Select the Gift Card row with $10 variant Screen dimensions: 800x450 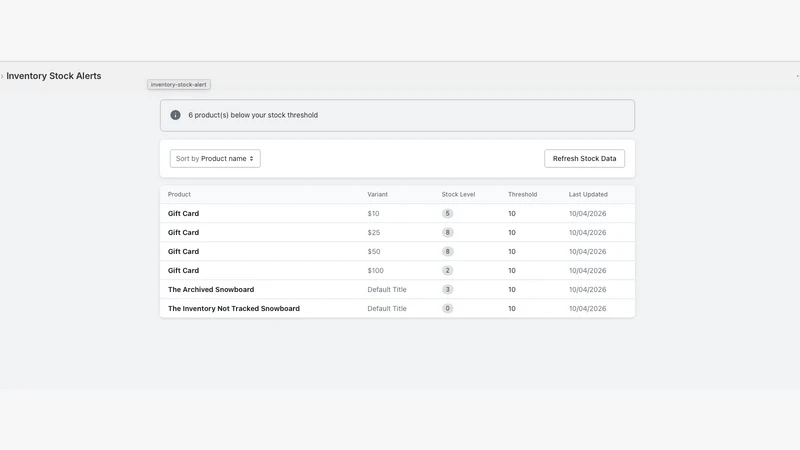[x=397, y=214]
